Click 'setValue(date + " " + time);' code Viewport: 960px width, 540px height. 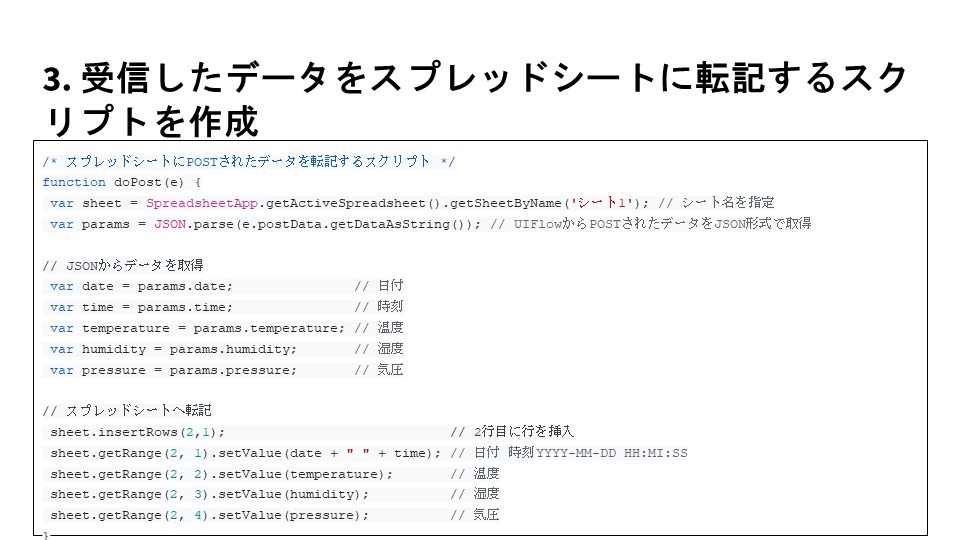[329, 453]
